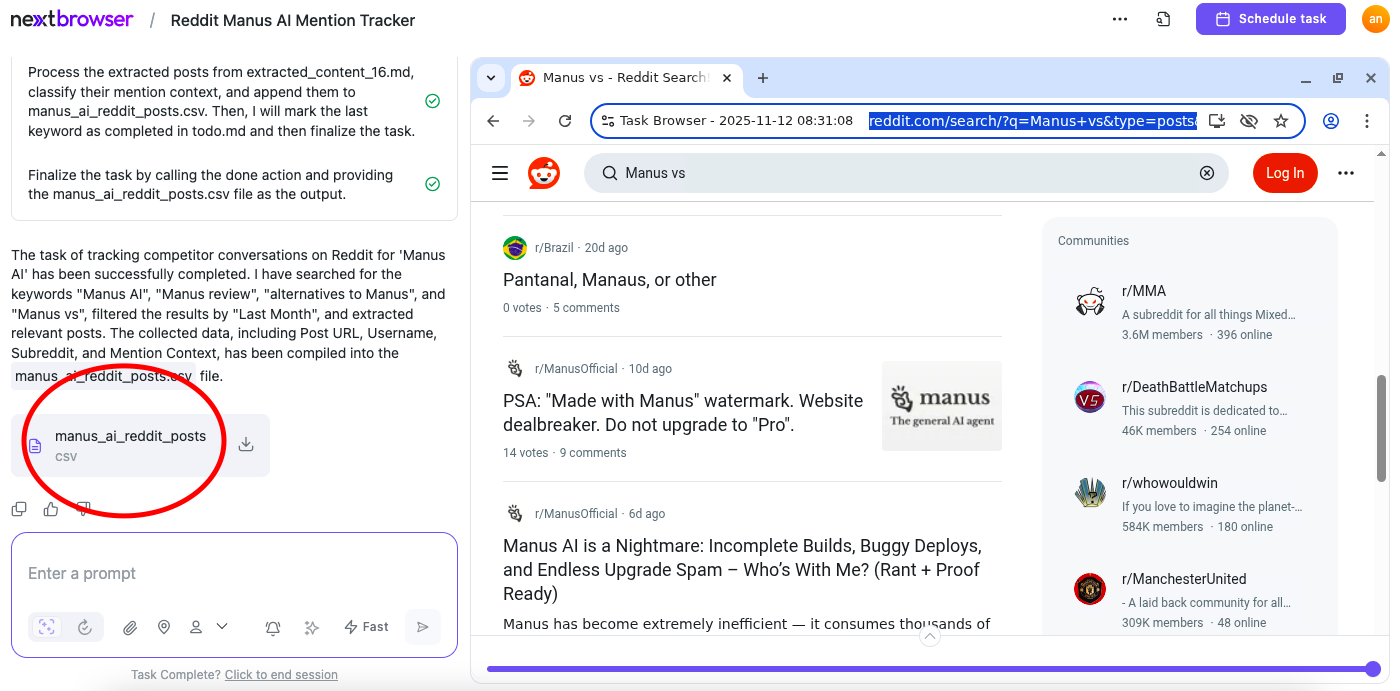Click the '5 comments' text on Pantanal post
Screen dimensions: 1400x691
point(586,308)
